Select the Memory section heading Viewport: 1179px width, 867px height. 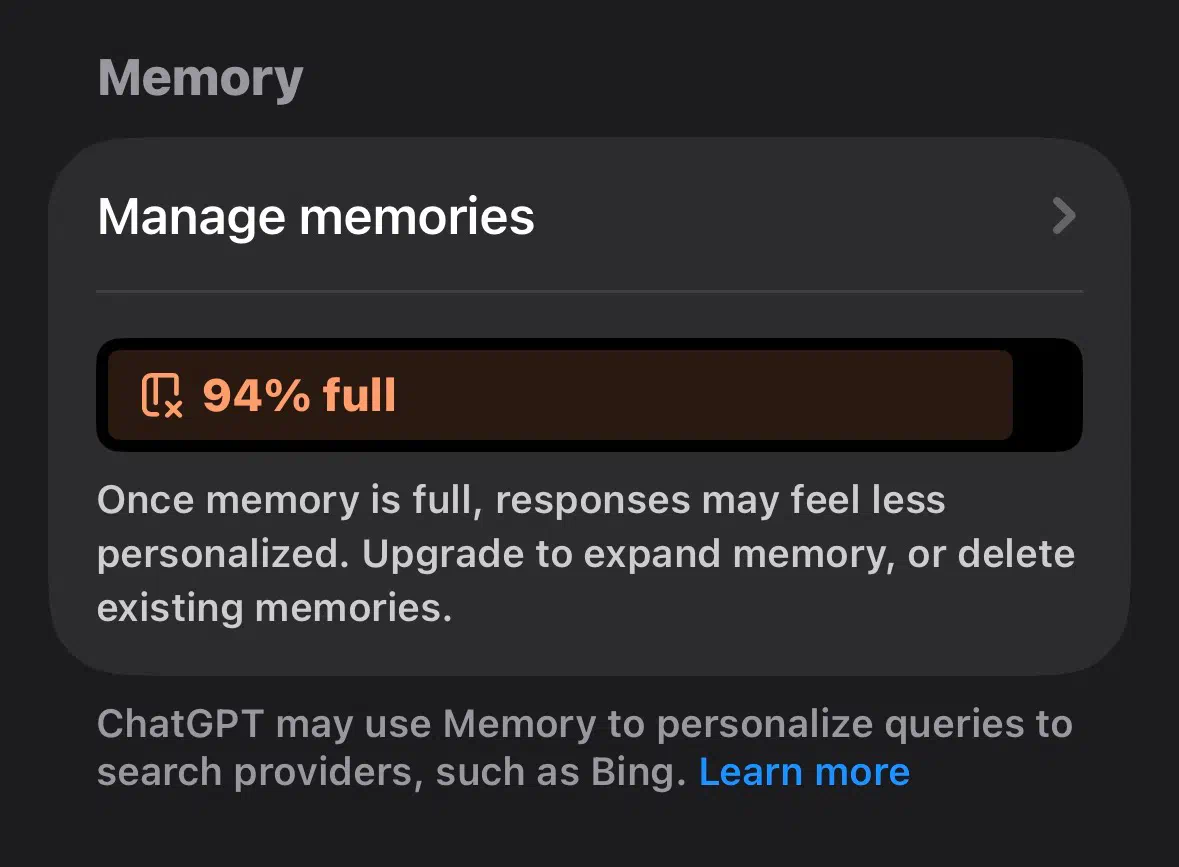pyautogui.click(x=200, y=78)
